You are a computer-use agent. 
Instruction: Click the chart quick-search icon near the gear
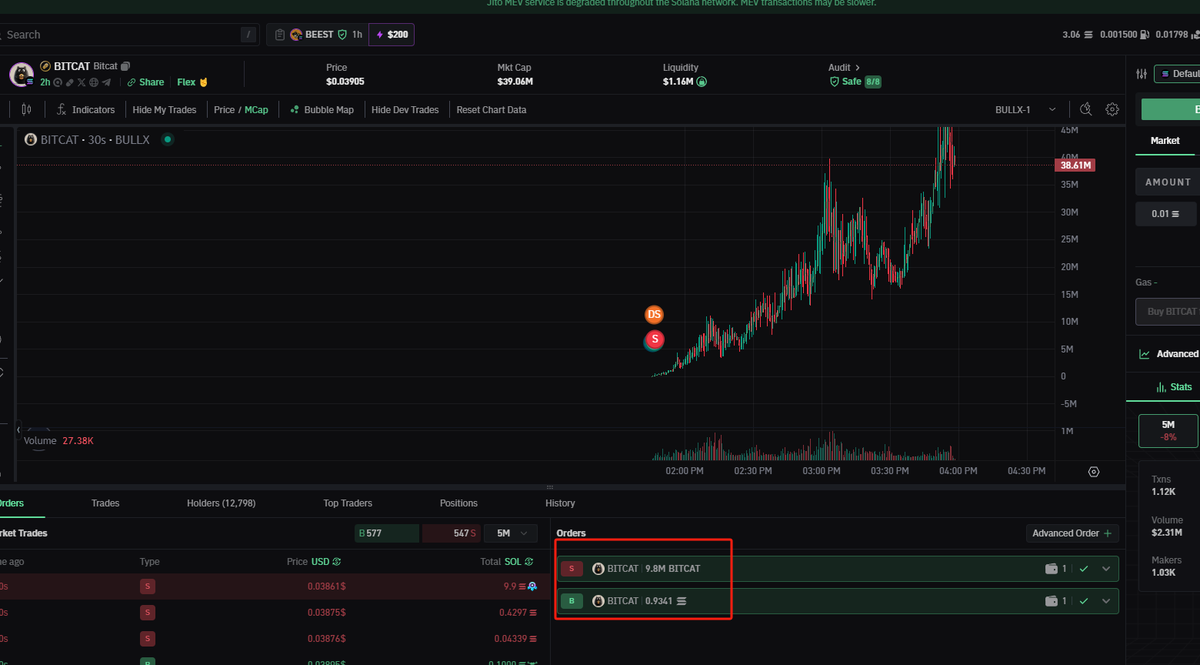1087,109
